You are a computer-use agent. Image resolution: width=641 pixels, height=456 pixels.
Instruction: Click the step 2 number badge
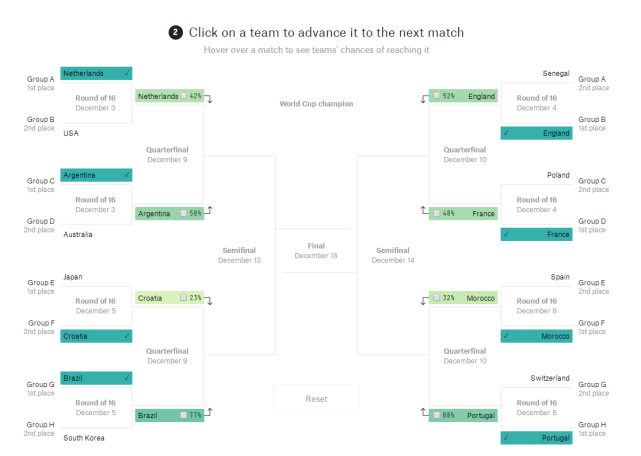coord(176,33)
